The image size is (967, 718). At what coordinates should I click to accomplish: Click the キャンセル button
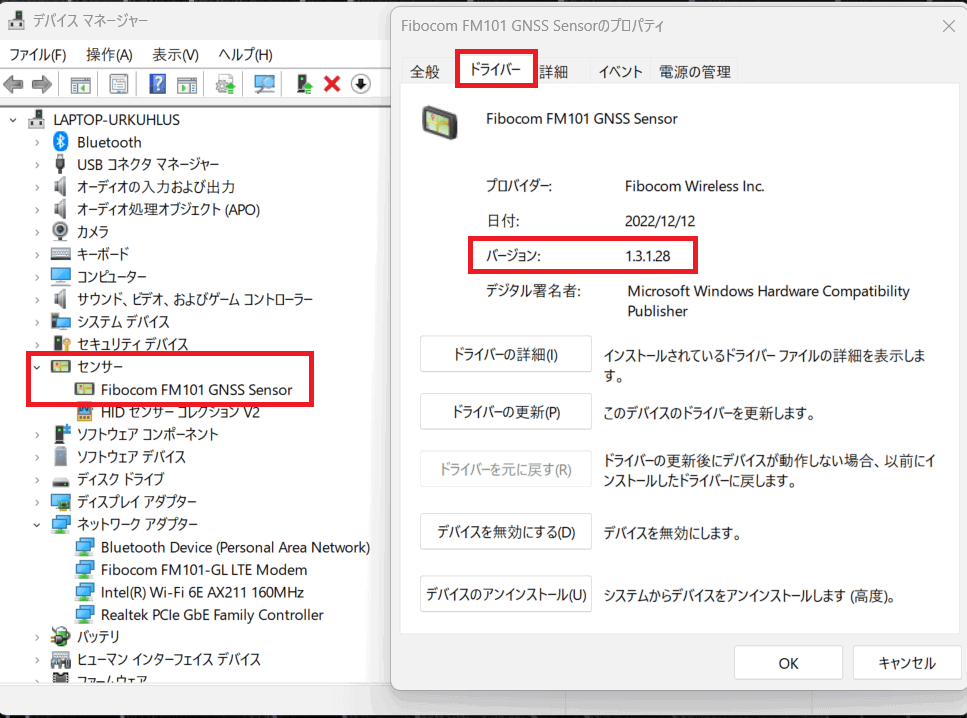(907, 663)
